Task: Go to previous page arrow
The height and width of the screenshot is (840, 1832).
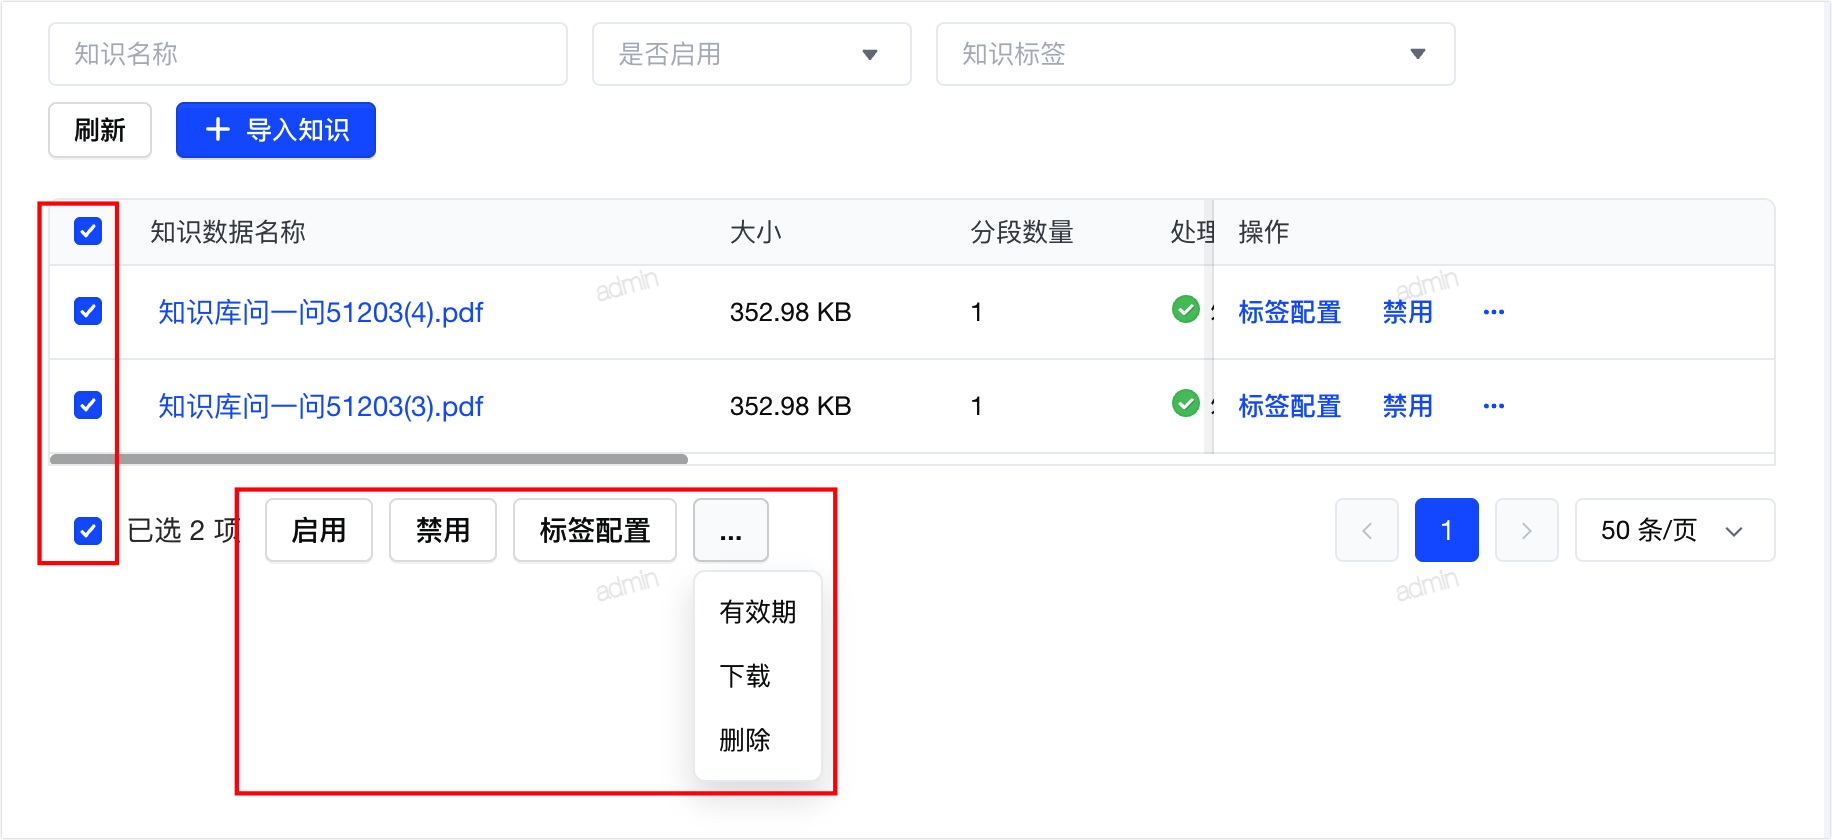Action: coord(1366,530)
